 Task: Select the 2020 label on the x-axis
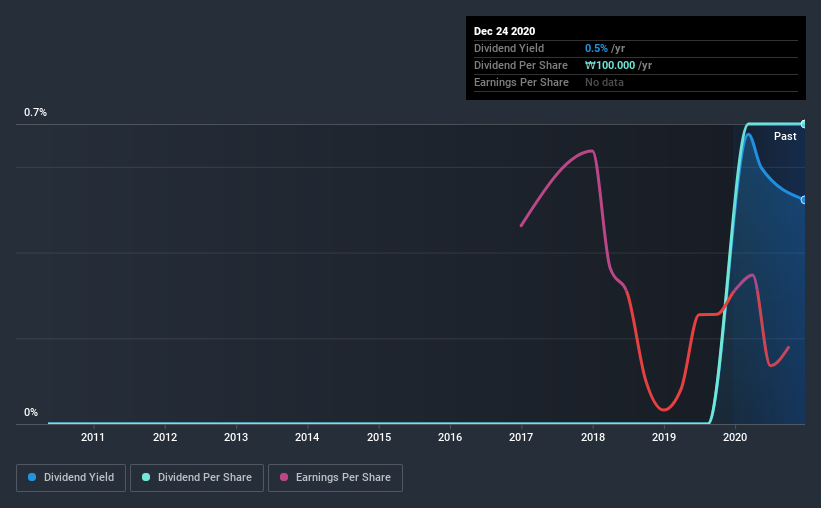coord(735,437)
